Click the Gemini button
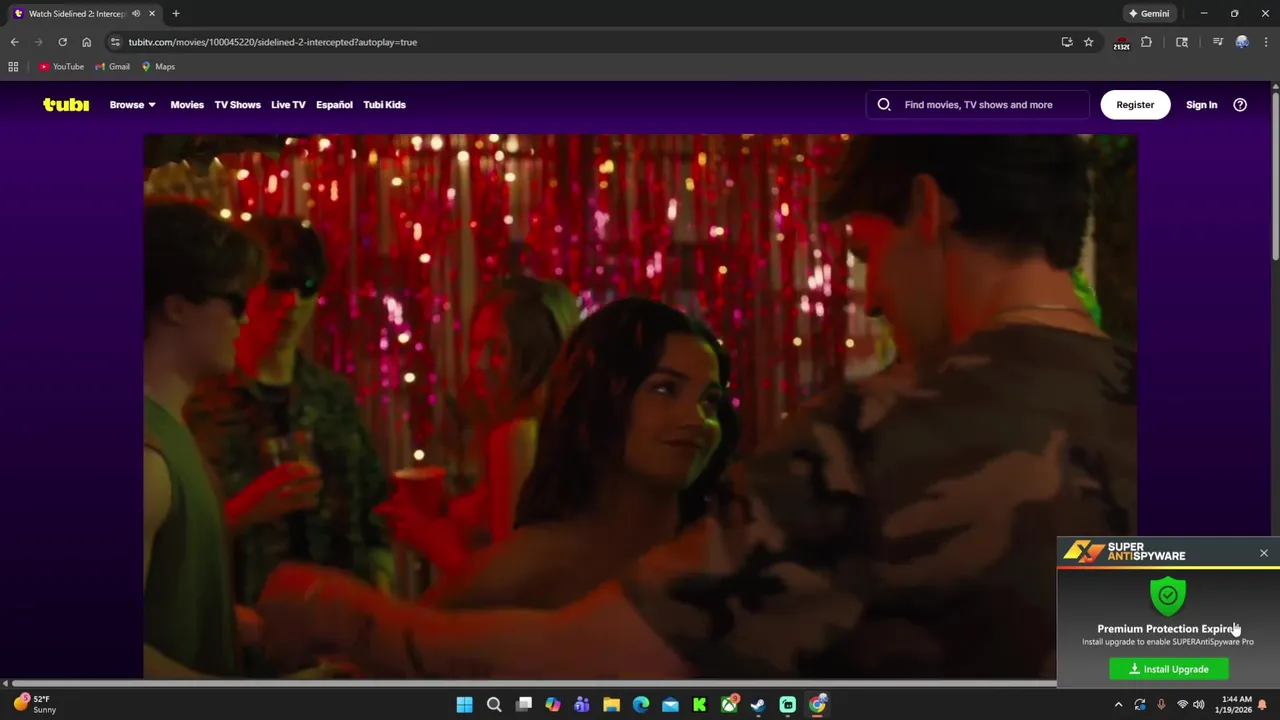 pos(1149,13)
